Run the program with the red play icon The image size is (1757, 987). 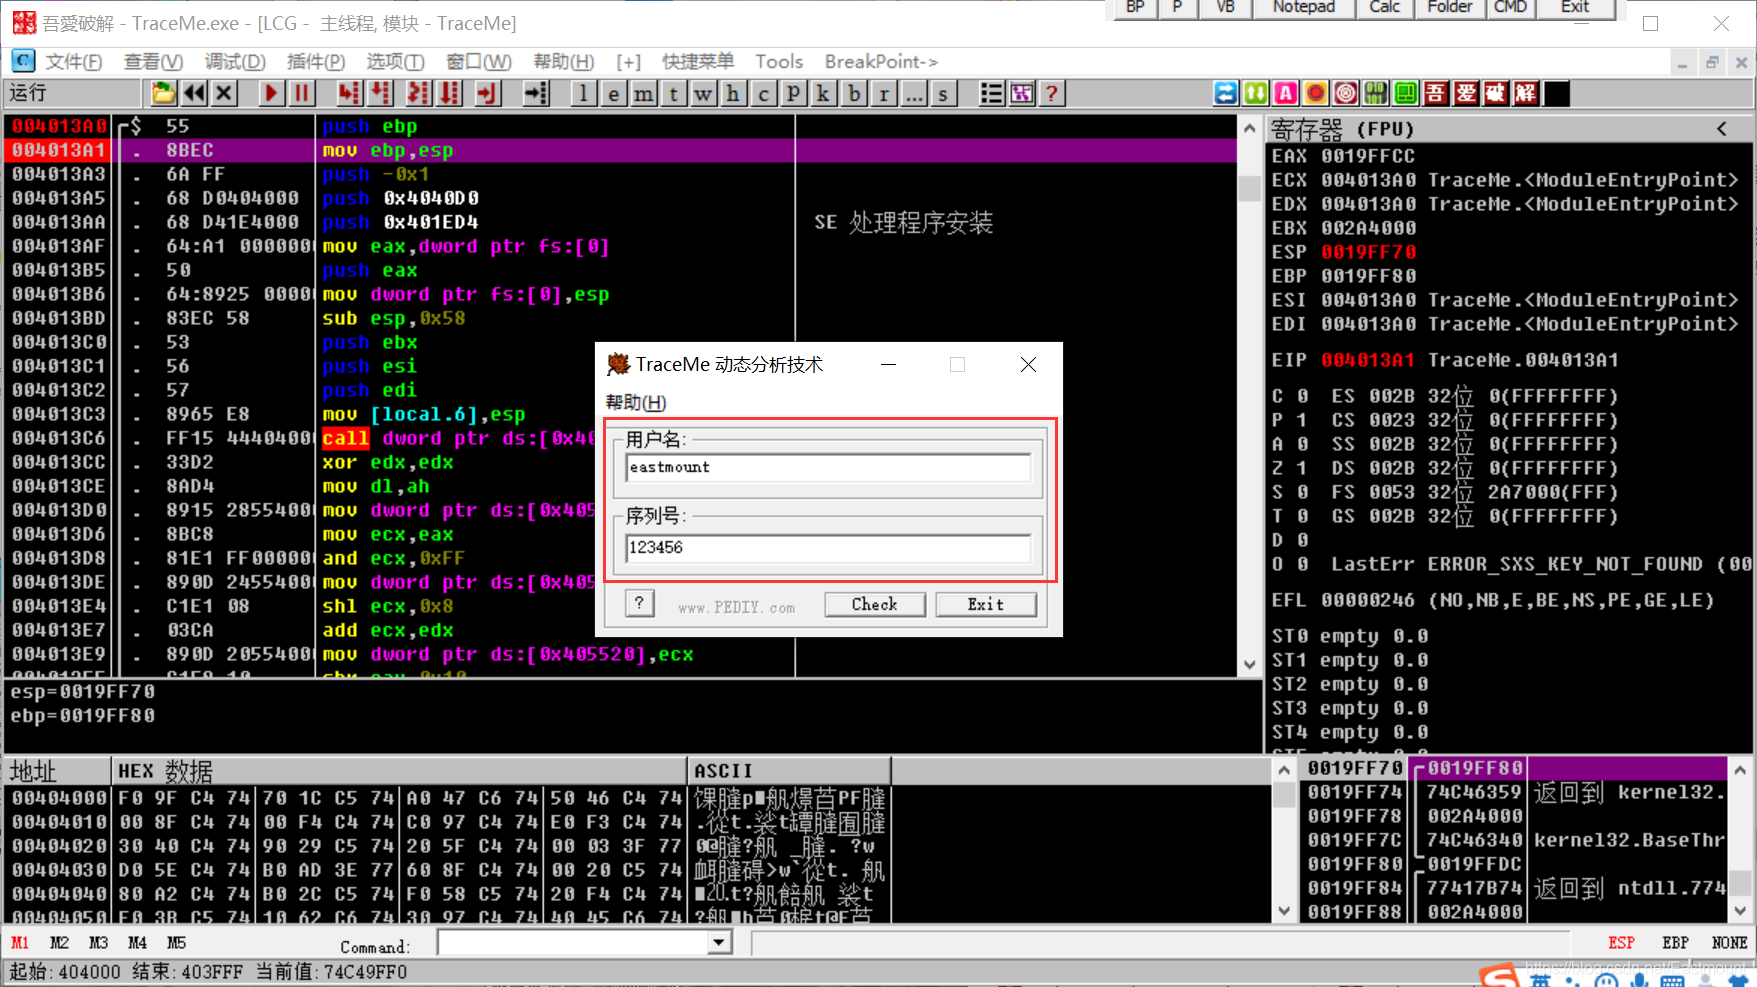point(271,94)
